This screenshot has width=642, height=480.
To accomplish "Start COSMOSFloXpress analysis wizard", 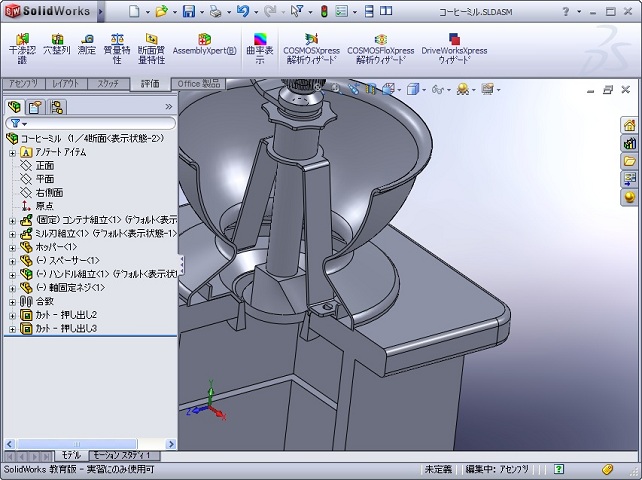I will coord(381,49).
